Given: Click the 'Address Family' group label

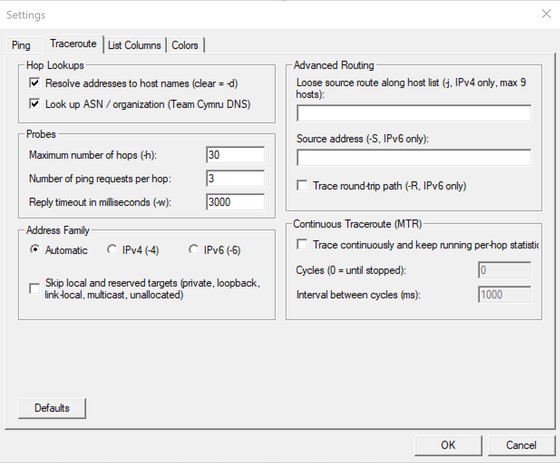Looking at the screenshot, I should 58,230.
